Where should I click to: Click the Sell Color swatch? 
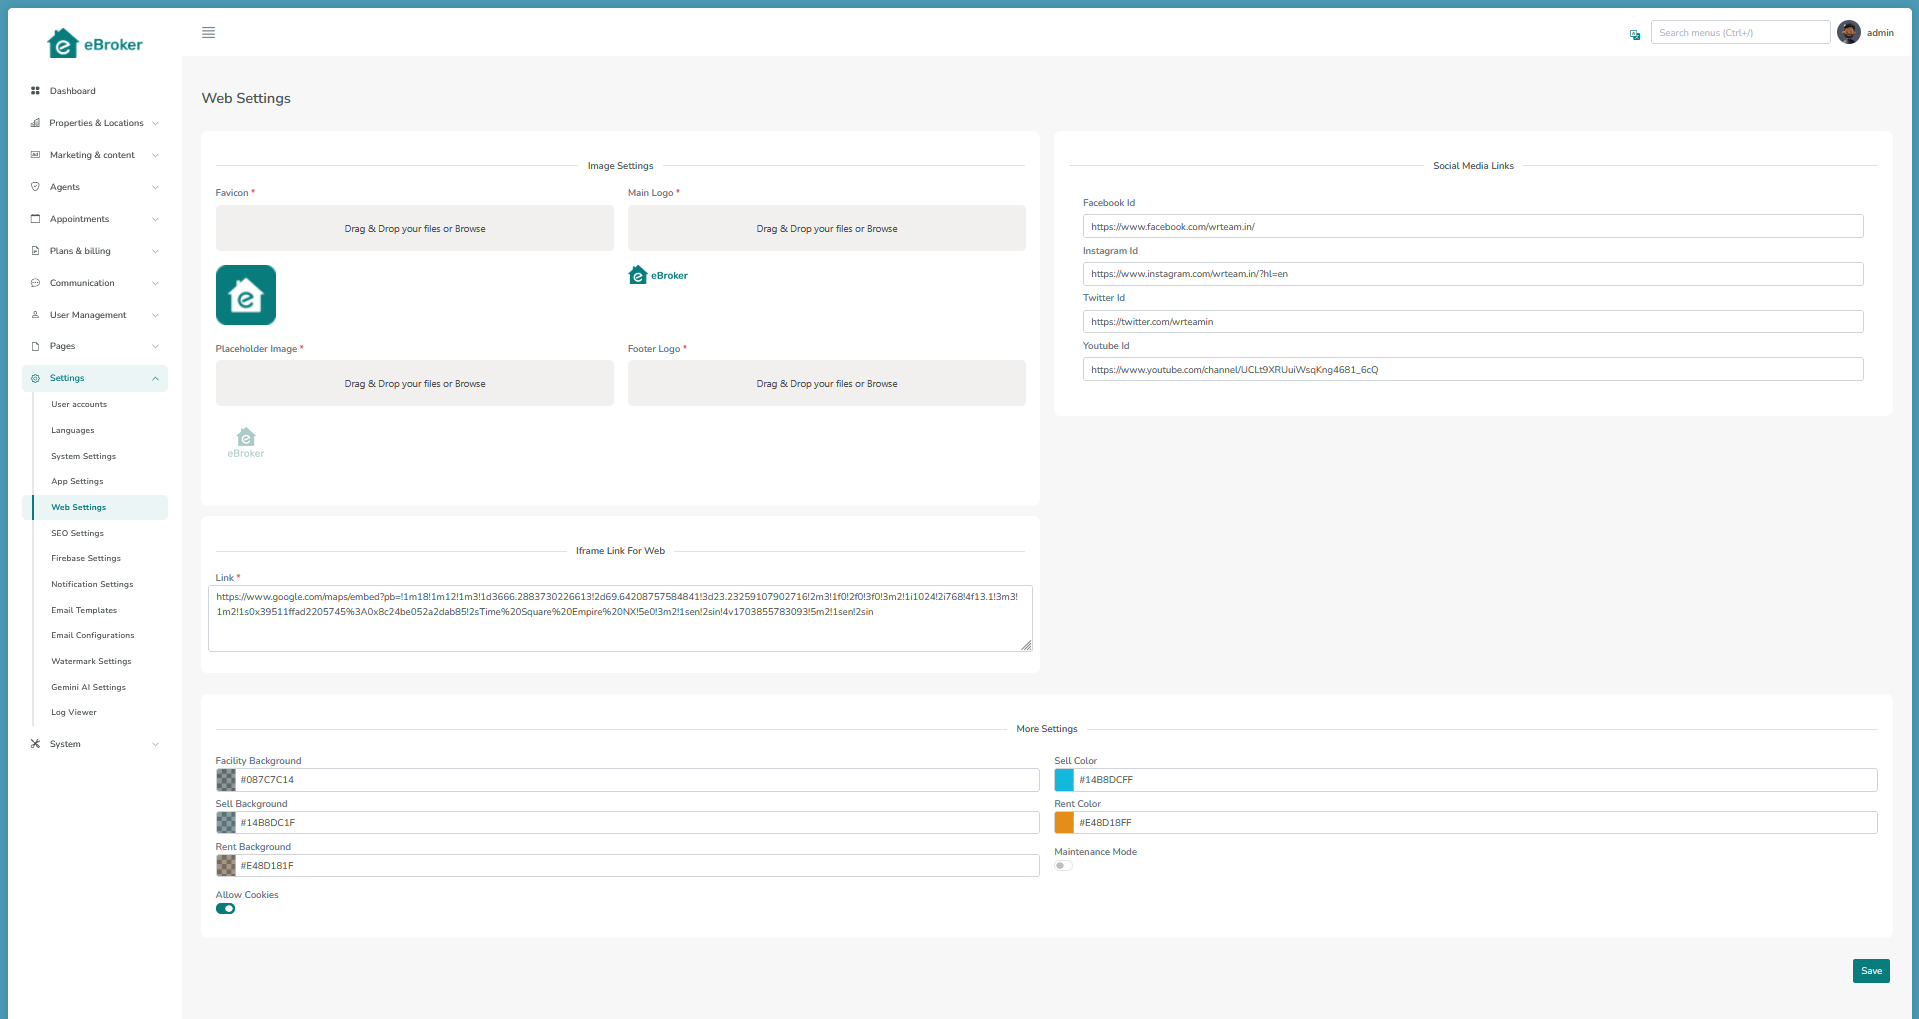pyautogui.click(x=1064, y=779)
